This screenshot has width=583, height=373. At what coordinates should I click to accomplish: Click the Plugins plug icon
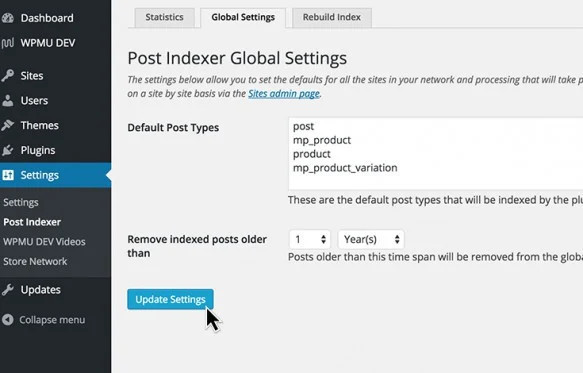7,150
